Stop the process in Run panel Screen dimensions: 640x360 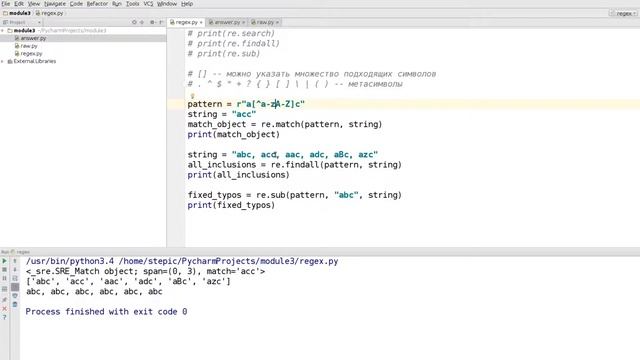[4, 270]
